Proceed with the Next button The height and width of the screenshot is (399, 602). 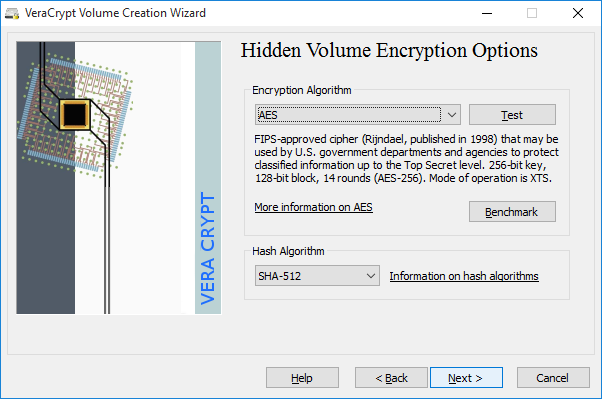[466, 378]
